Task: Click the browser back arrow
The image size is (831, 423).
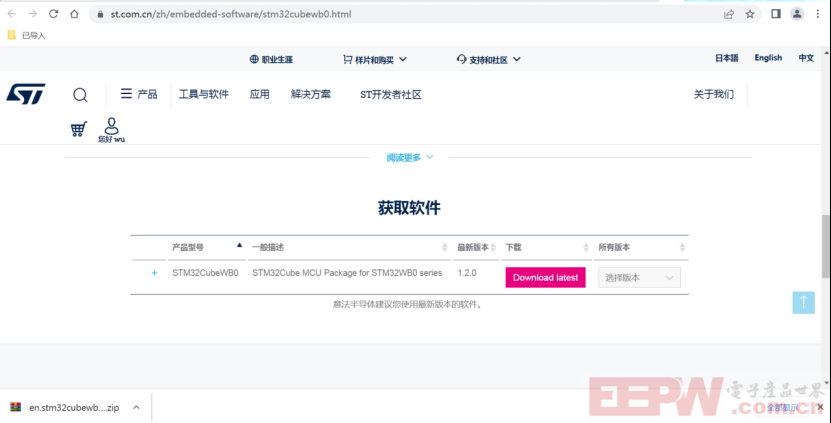Action: (12, 14)
